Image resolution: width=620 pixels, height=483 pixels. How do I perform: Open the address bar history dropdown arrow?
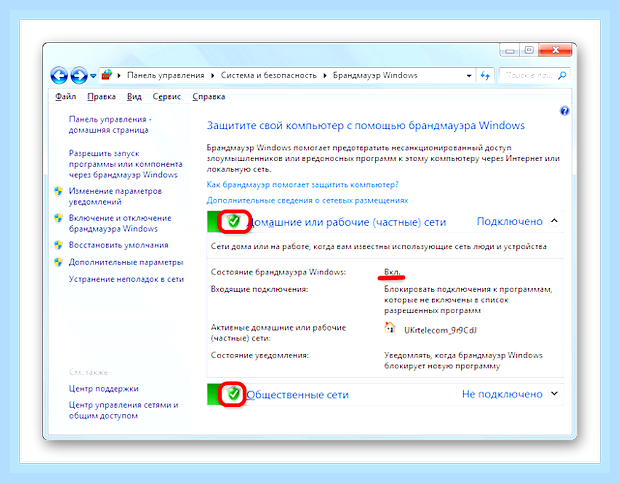click(469, 75)
